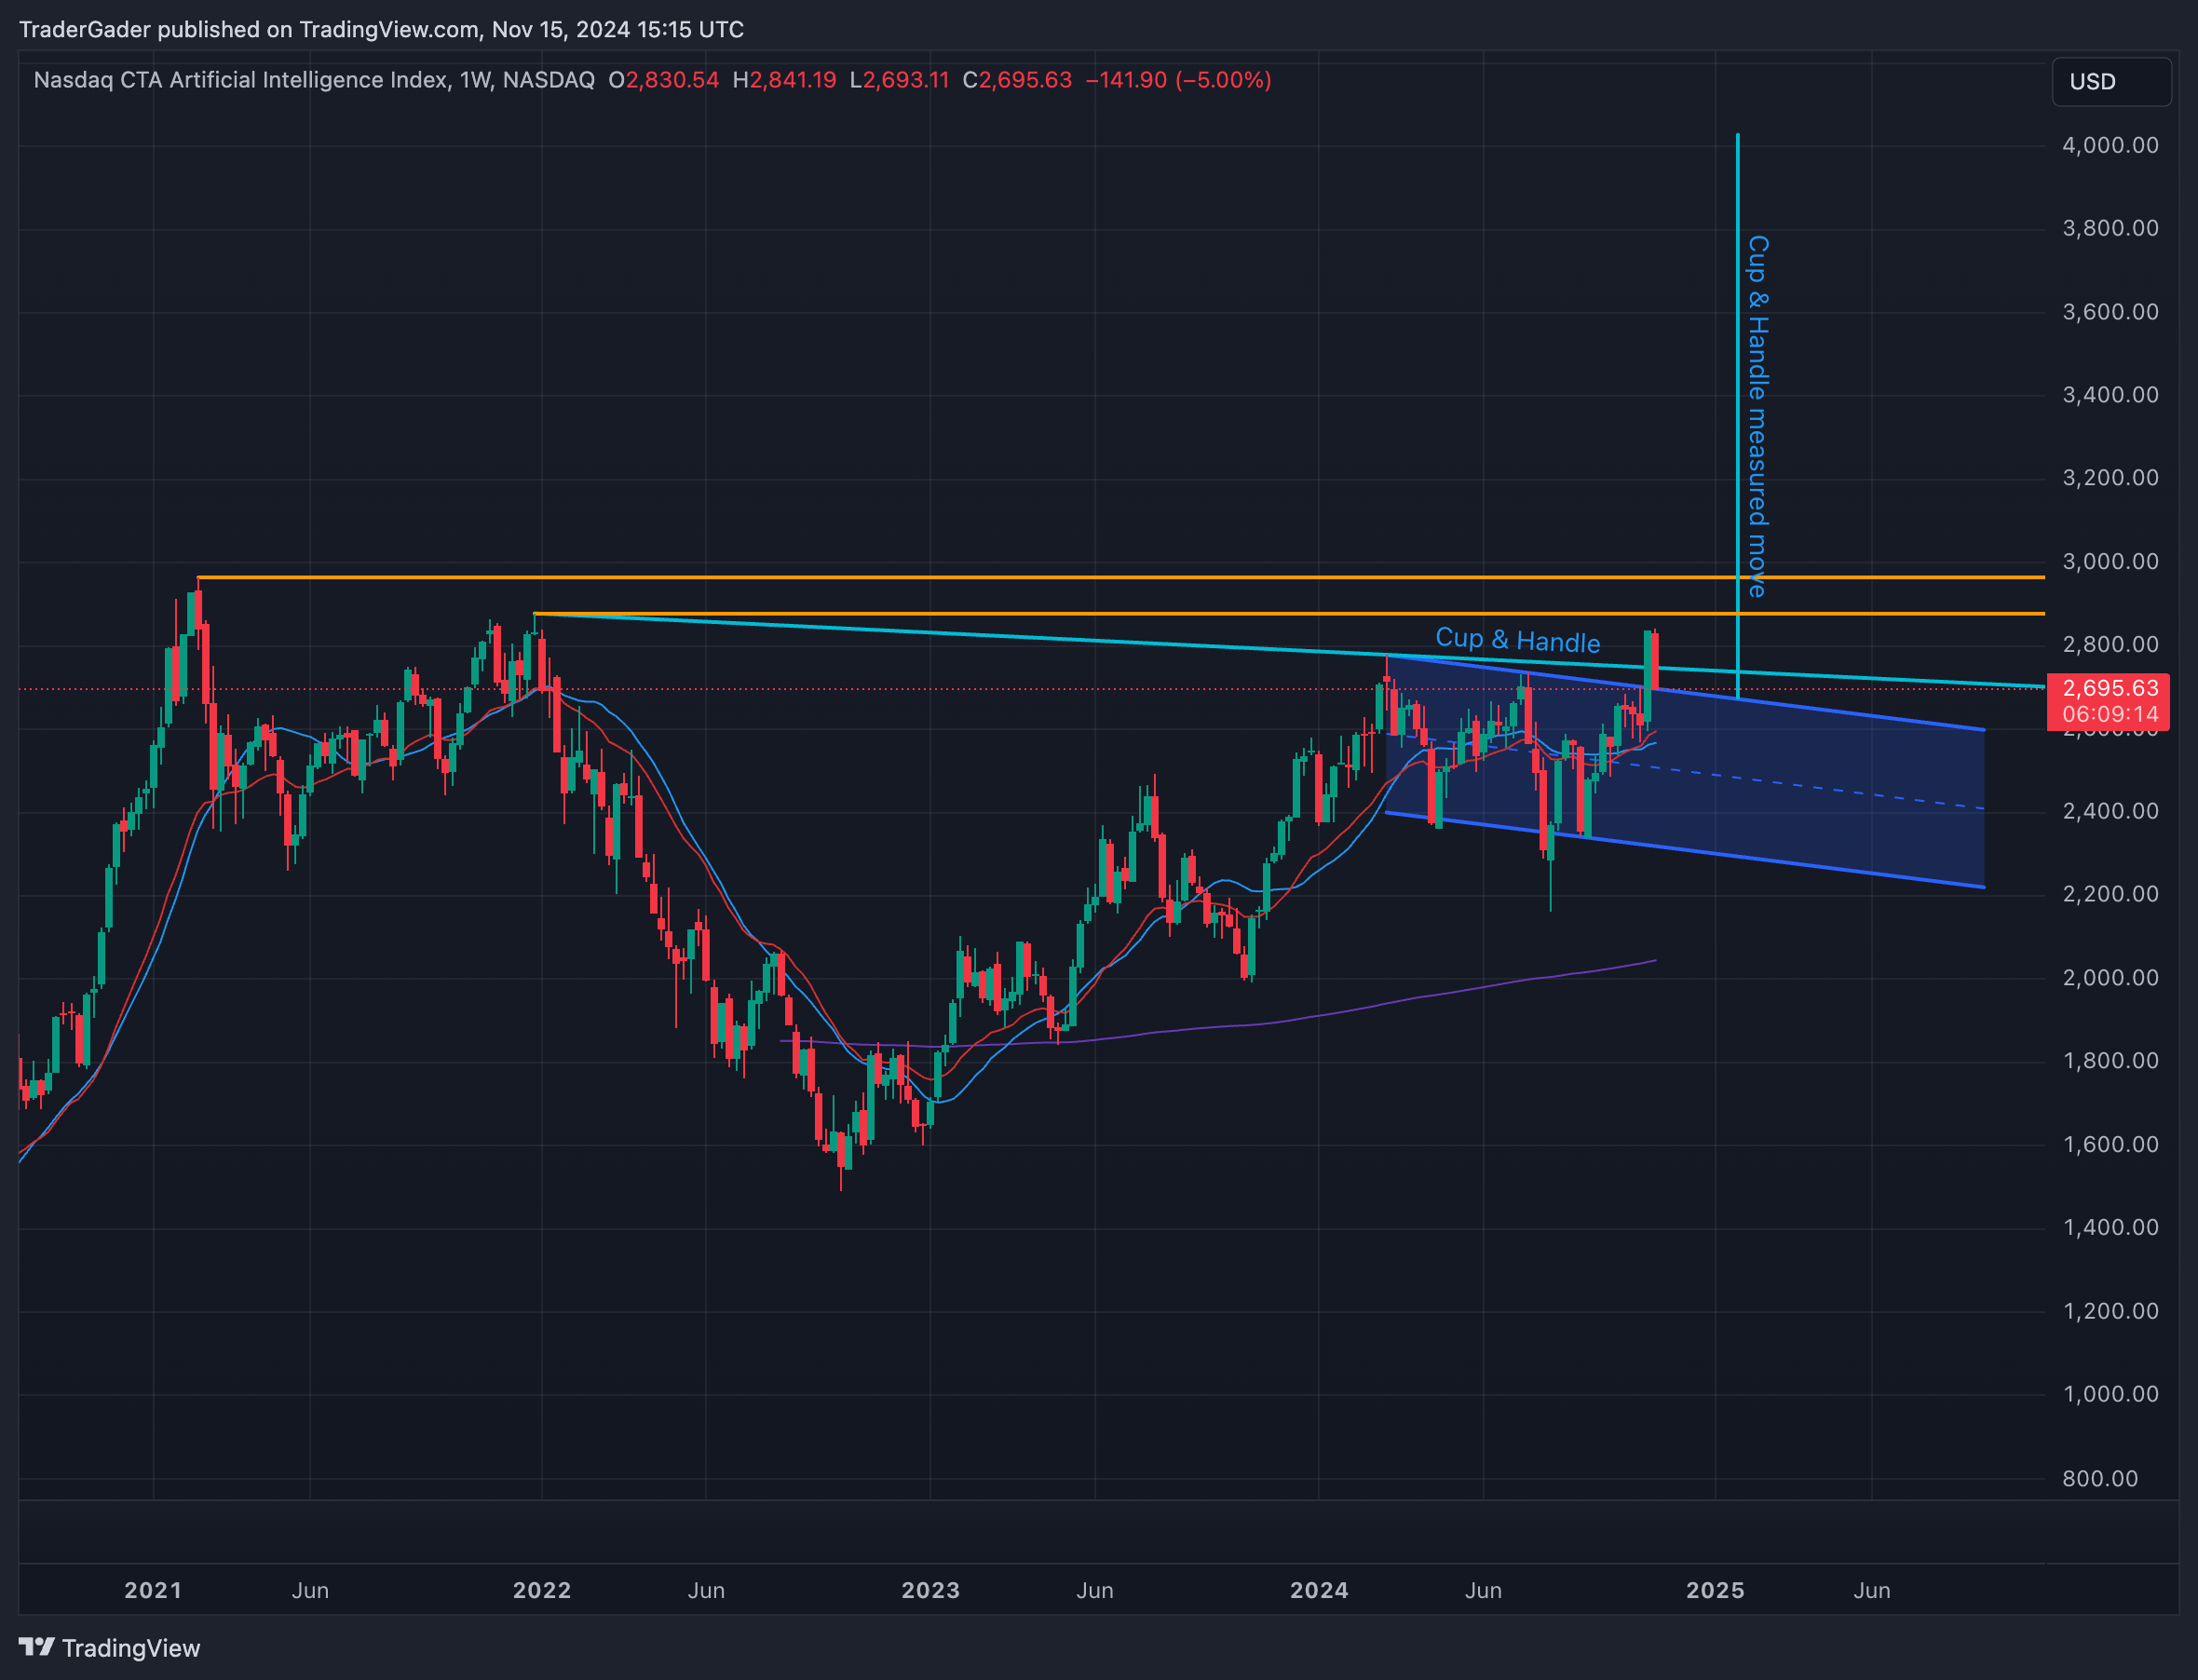Click the current price label 2,695.63
The image size is (2198, 1680).
pos(2110,688)
